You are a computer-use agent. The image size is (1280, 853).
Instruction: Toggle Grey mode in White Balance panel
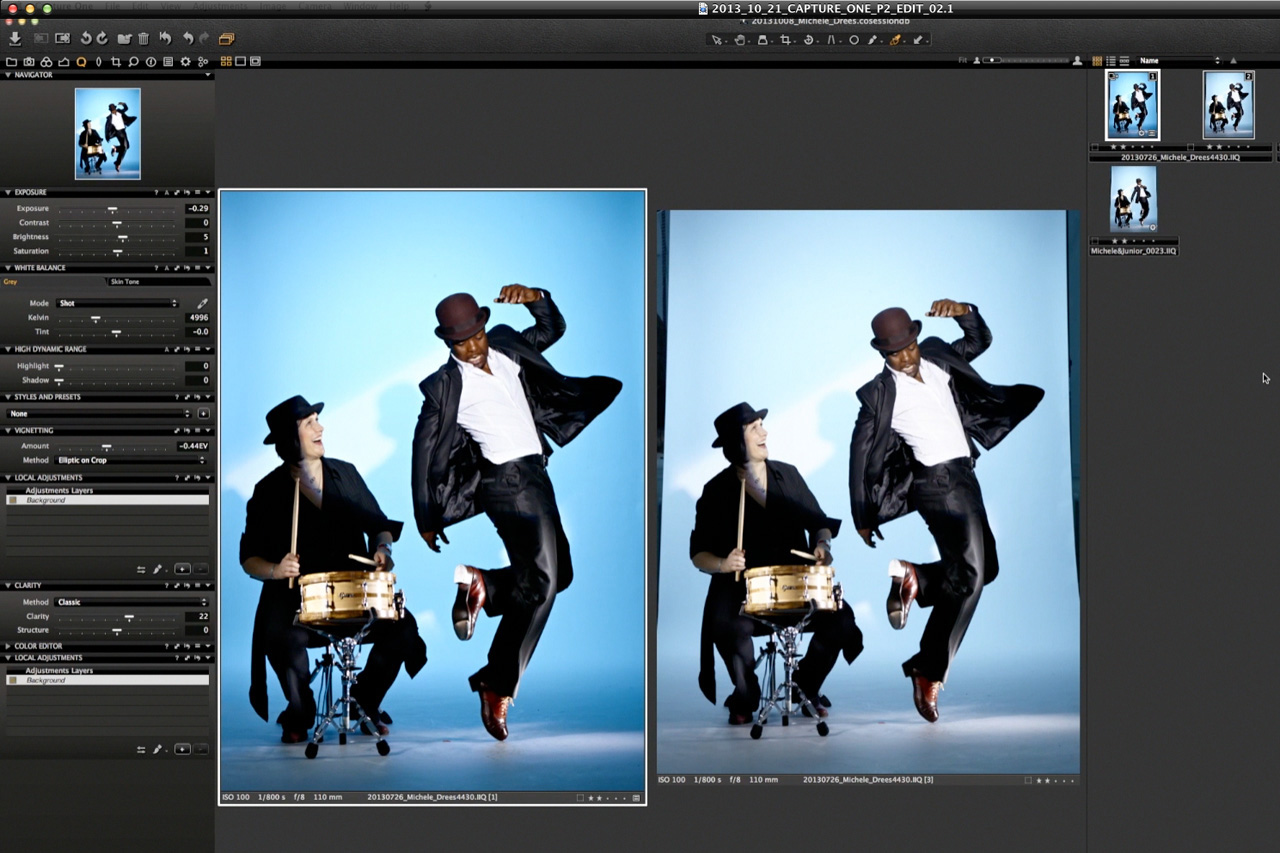pos(10,281)
